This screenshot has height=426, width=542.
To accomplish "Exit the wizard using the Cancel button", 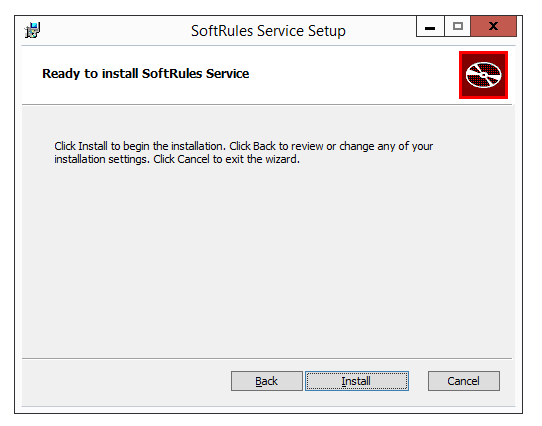I will point(464,381).
